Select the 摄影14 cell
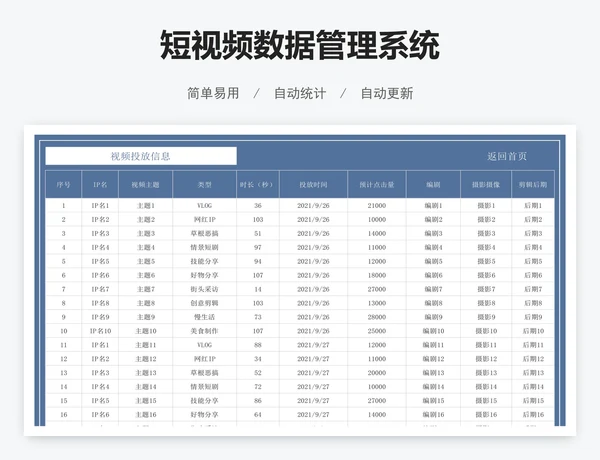 click(x=486, y=387)
